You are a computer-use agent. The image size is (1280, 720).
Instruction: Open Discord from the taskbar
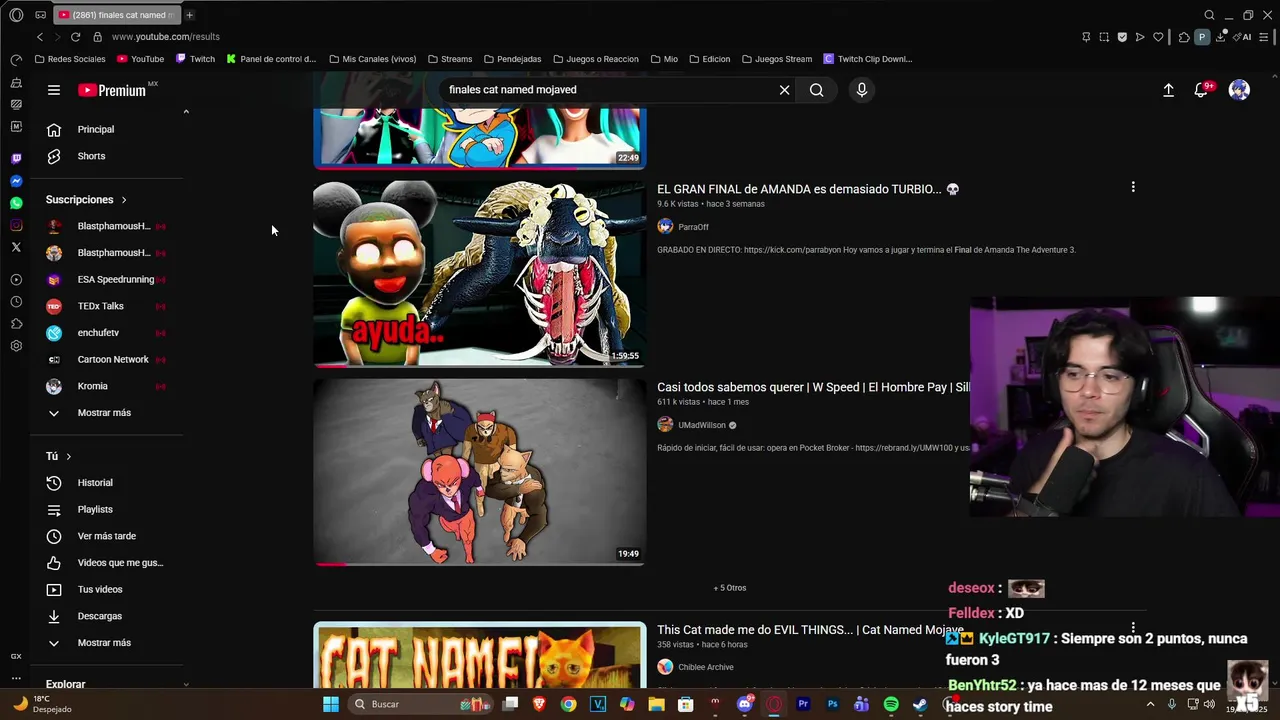point(745,704)
